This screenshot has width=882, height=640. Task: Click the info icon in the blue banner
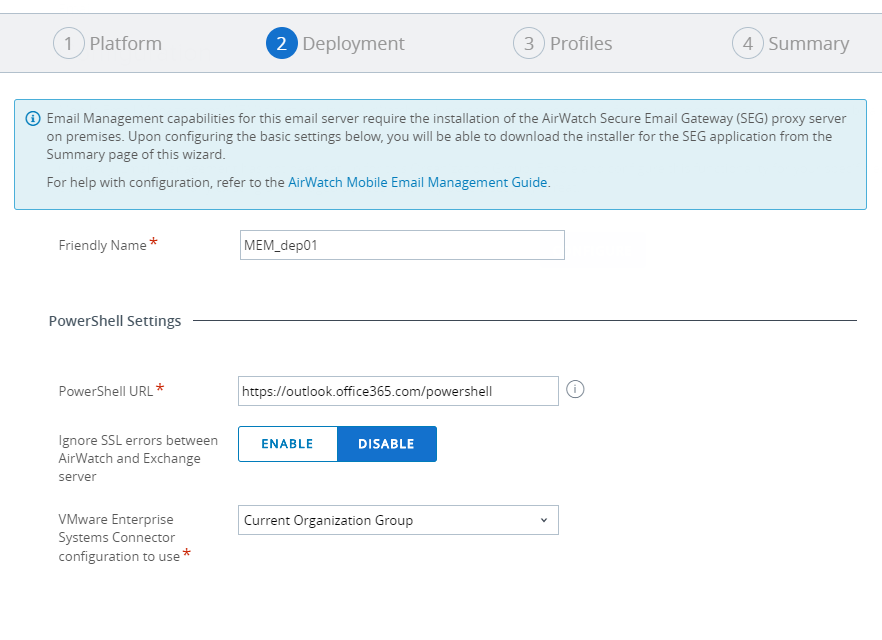32,119
